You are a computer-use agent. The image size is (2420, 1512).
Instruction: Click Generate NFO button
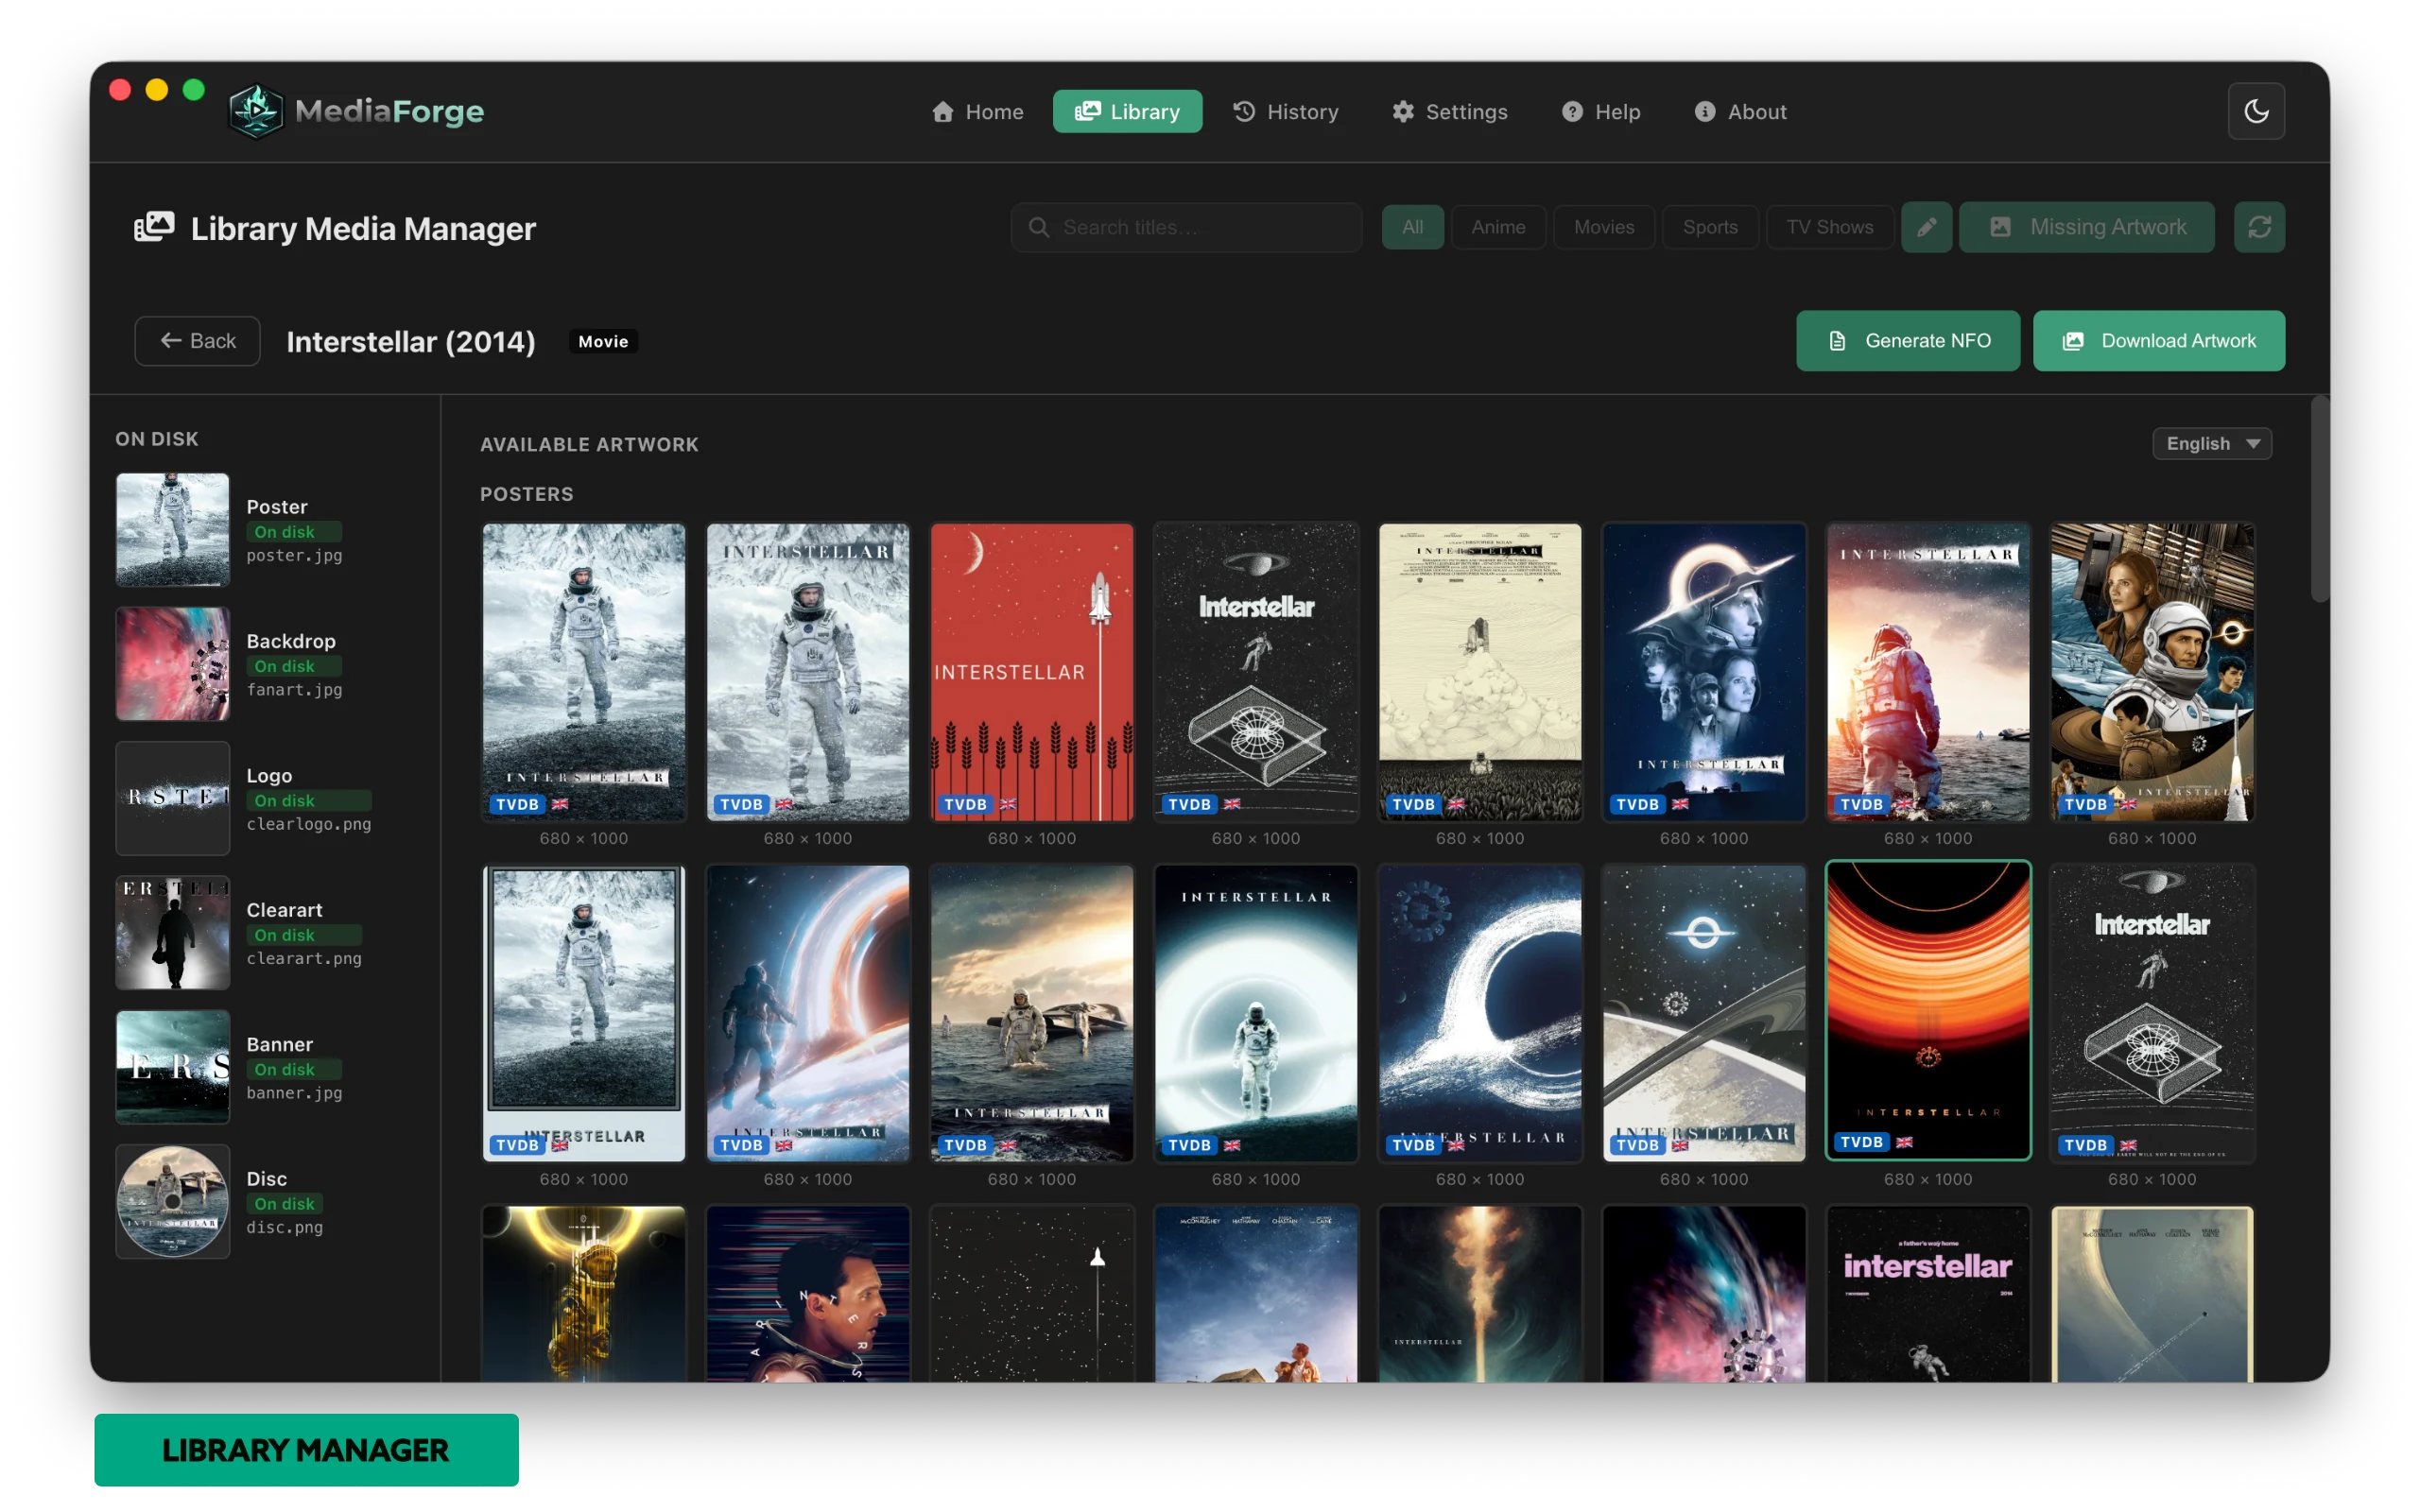click(1908, 341)
